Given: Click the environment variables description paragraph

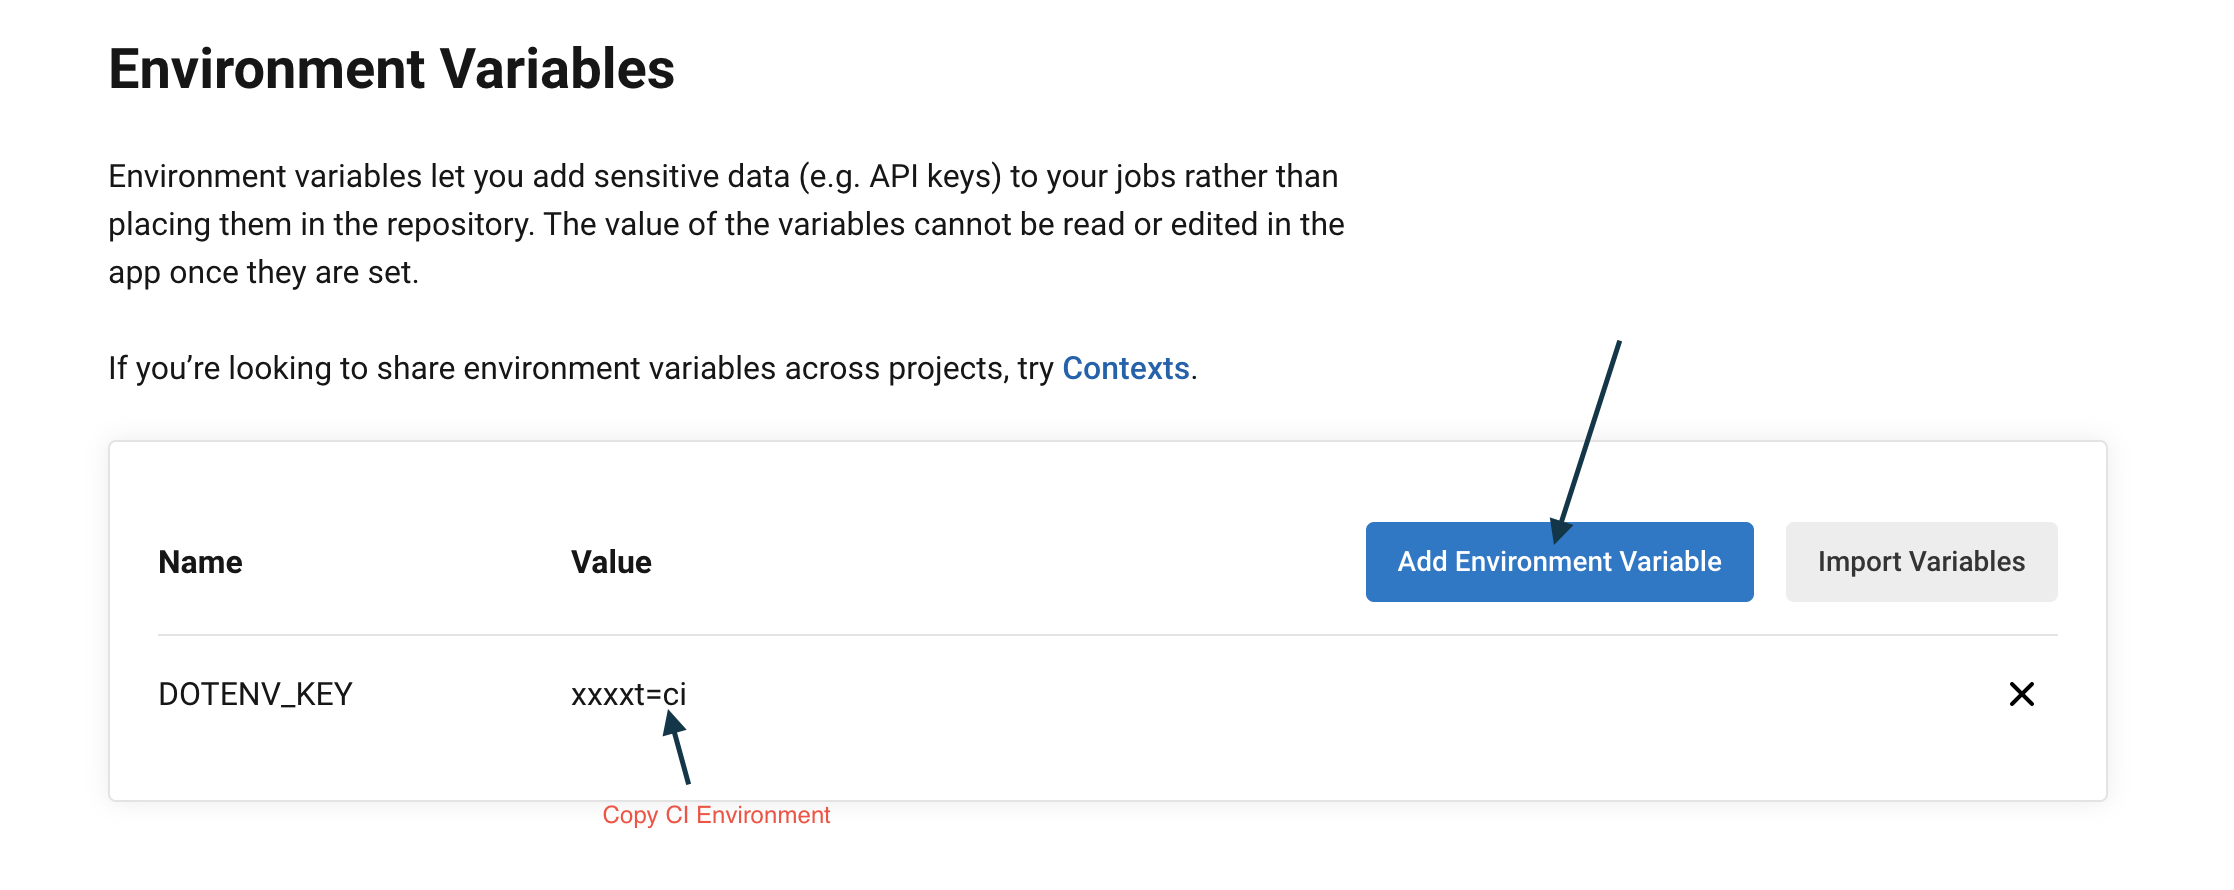Looking at the screenshot, I should [726, 224].
